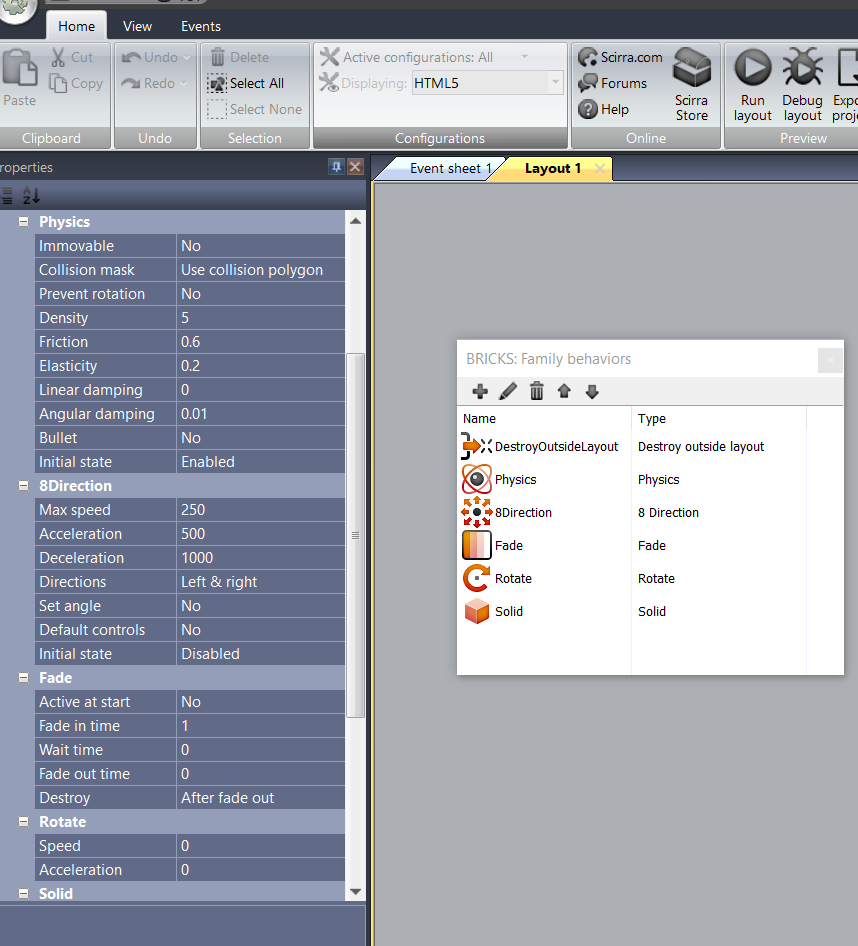Move behavior down with arrow icon
The width and height of the screenshot is (858, 946).
(592, 392)
